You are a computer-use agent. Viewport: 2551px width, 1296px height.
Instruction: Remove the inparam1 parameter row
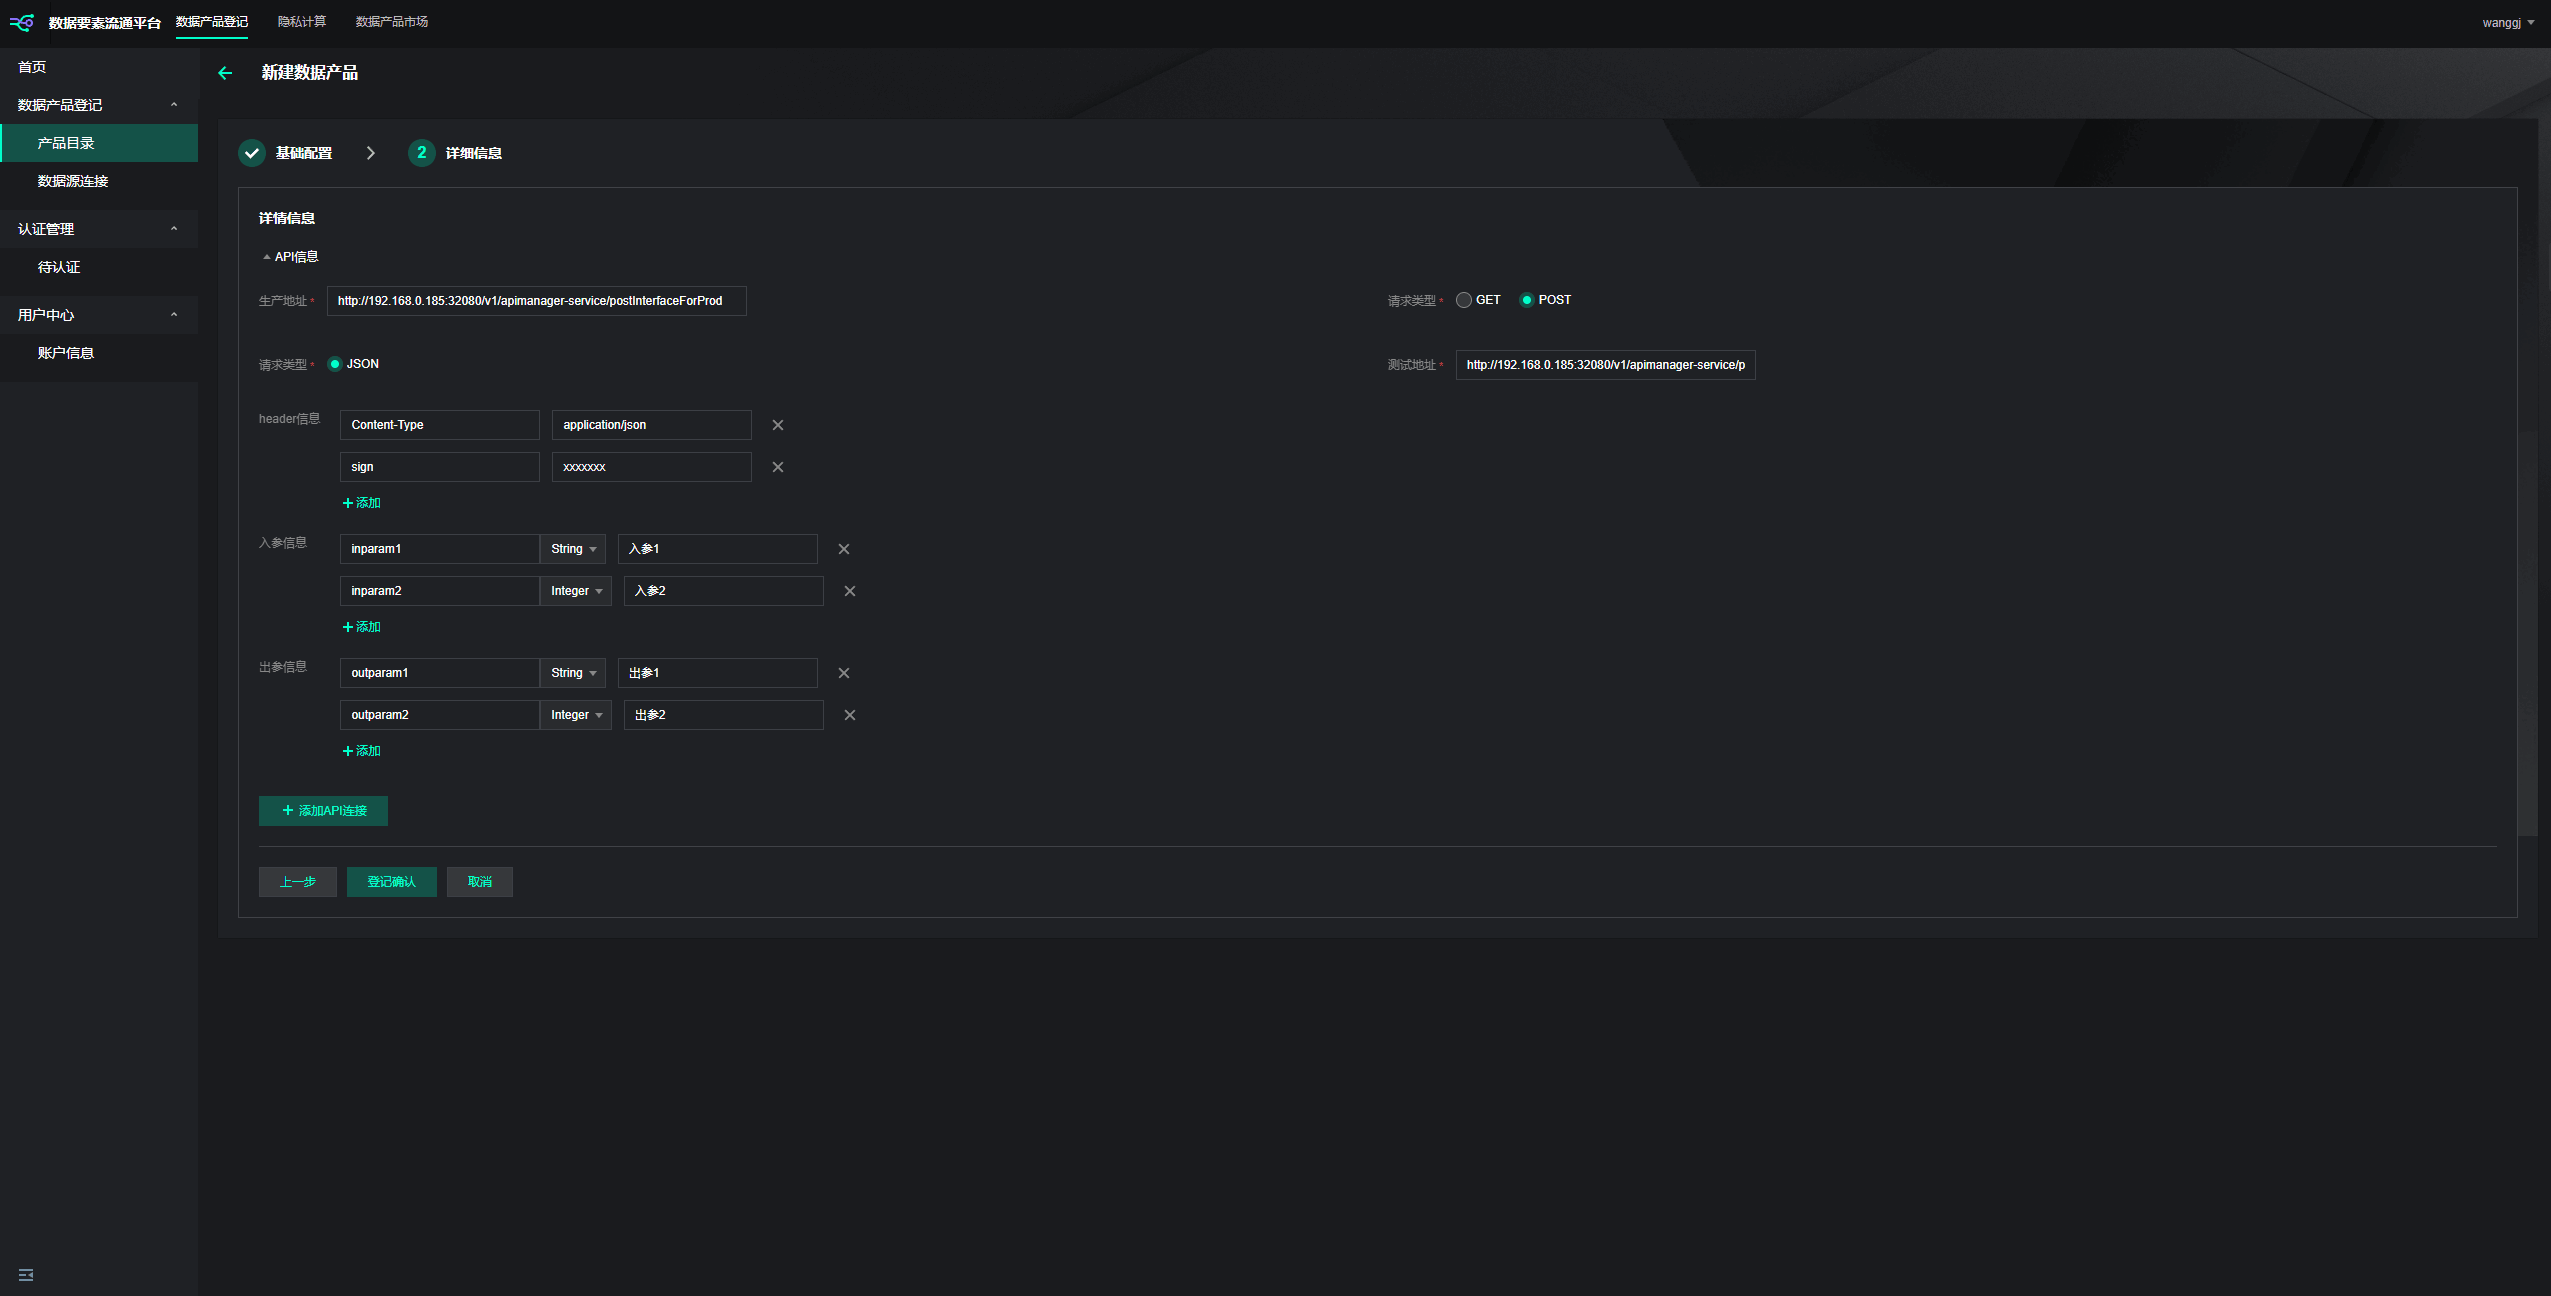(x=844, y=549)
